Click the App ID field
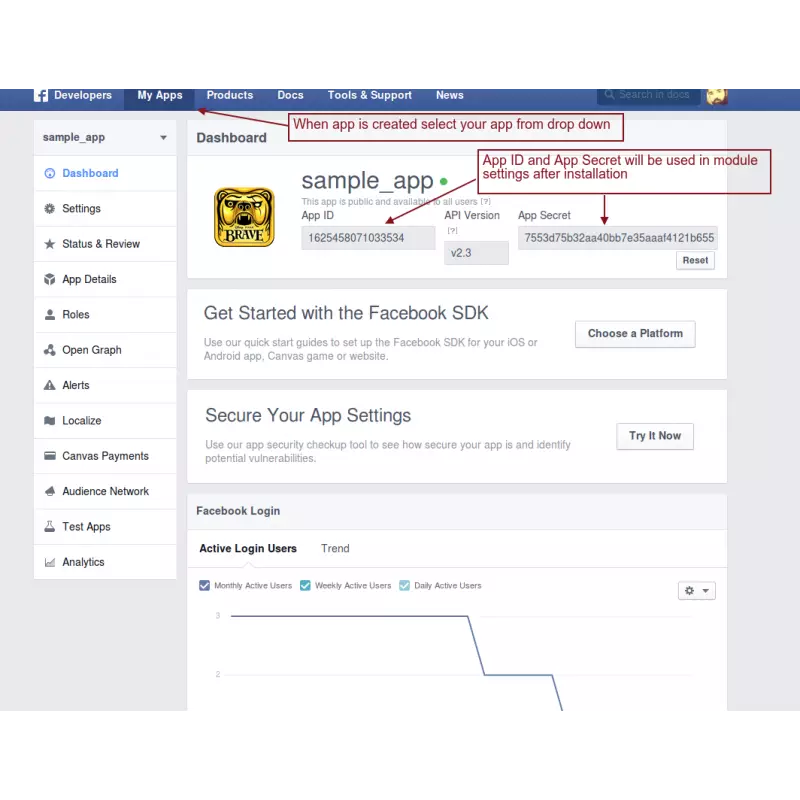 coord(368,238)
